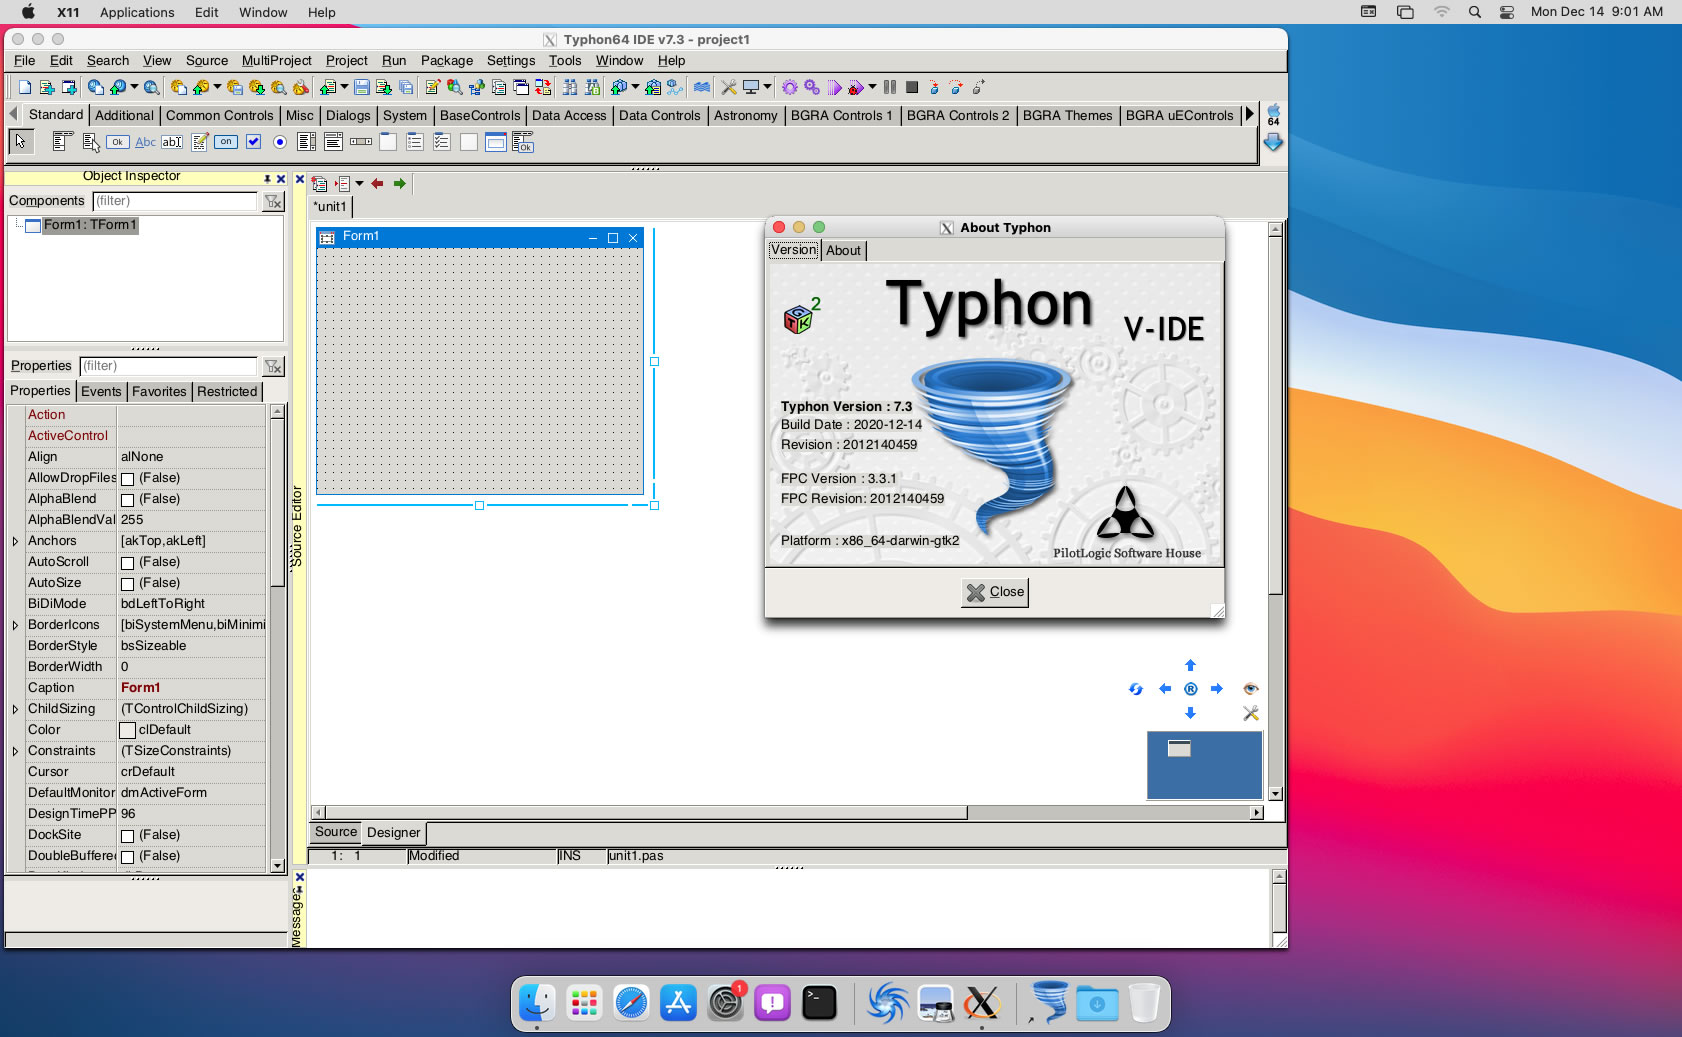
Task: Expand the BorderIcons property
Action: [x=15, y=625]
